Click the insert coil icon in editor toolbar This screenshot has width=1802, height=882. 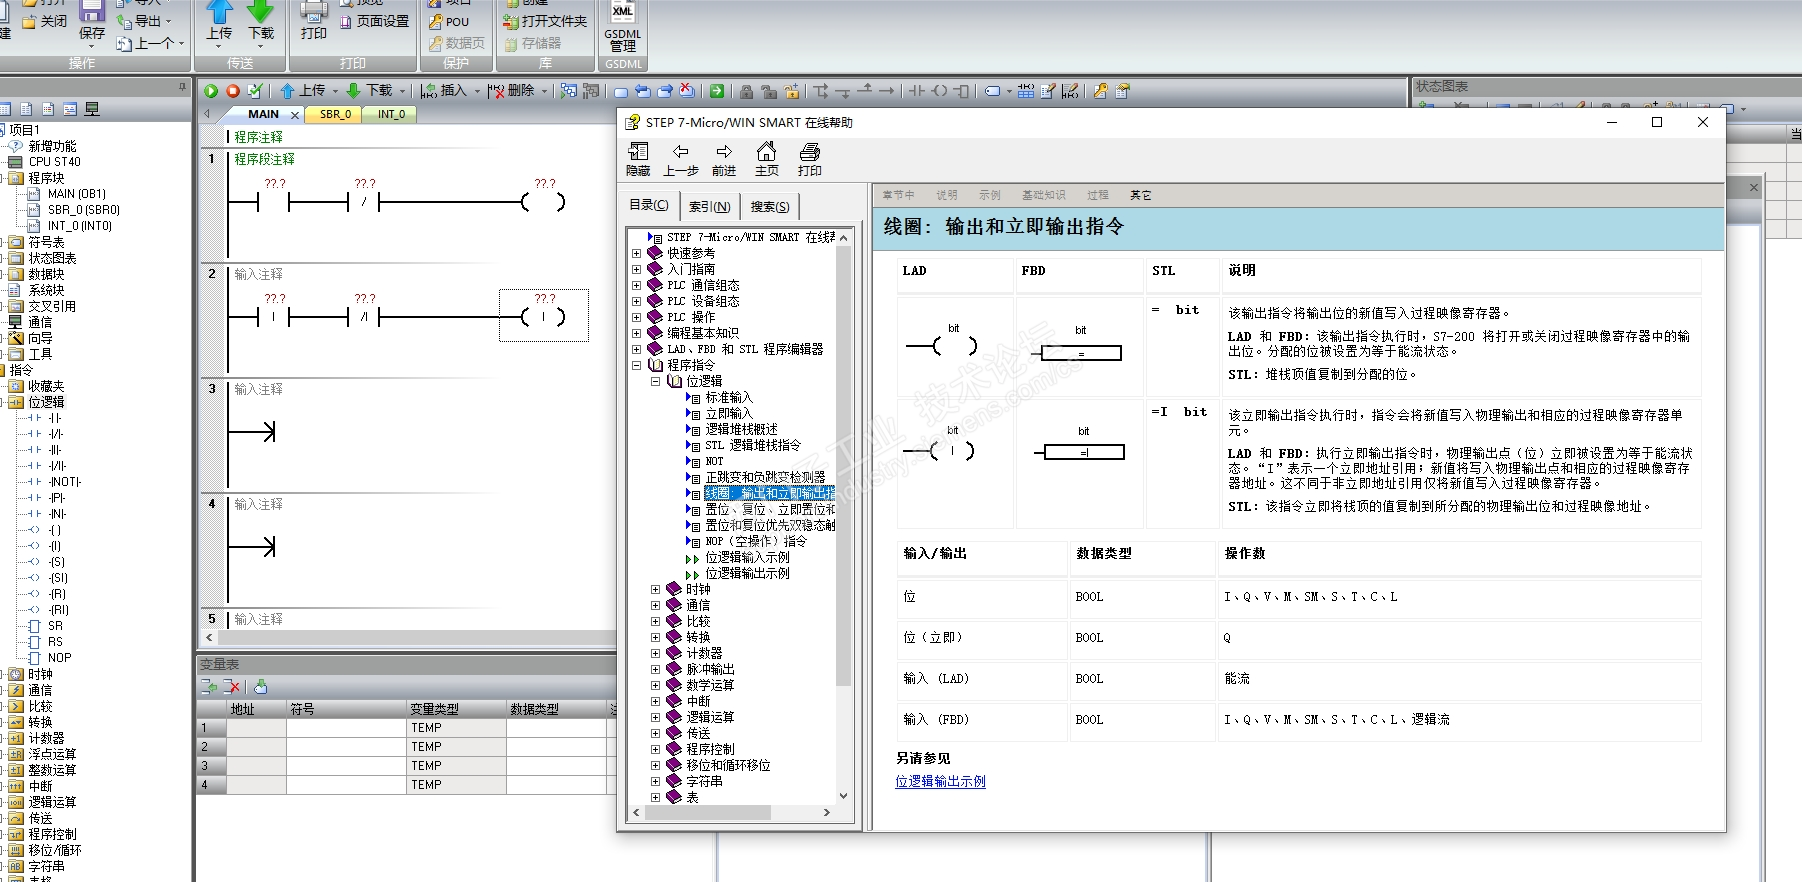(940, 91)
